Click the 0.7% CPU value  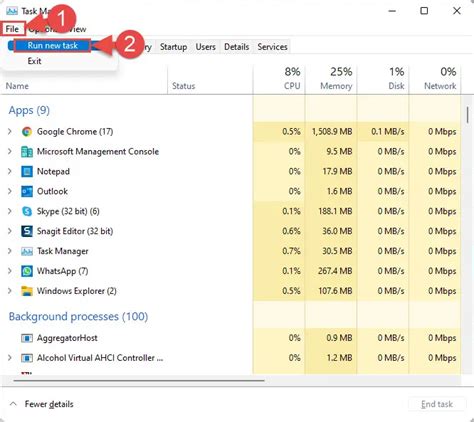[291, 251]
